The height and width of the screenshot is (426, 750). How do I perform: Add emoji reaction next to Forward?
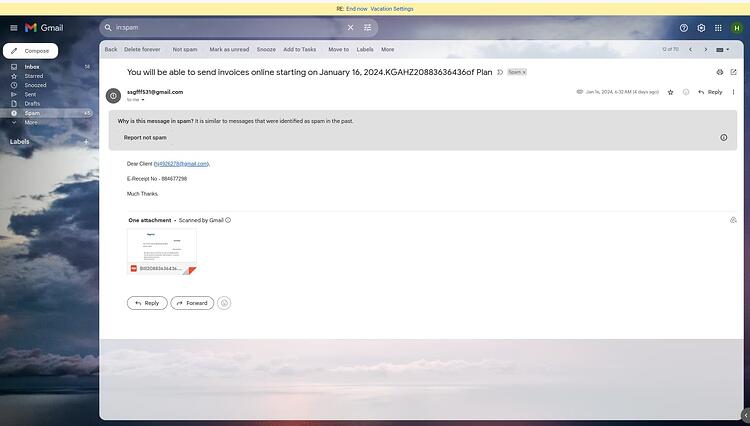tap(224, 303)
